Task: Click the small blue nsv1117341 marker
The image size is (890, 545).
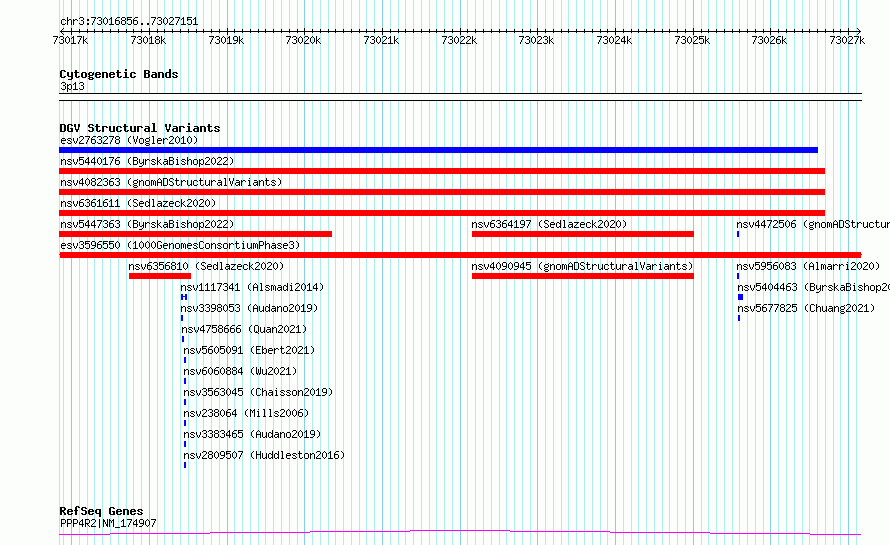Action: (184, 297)
